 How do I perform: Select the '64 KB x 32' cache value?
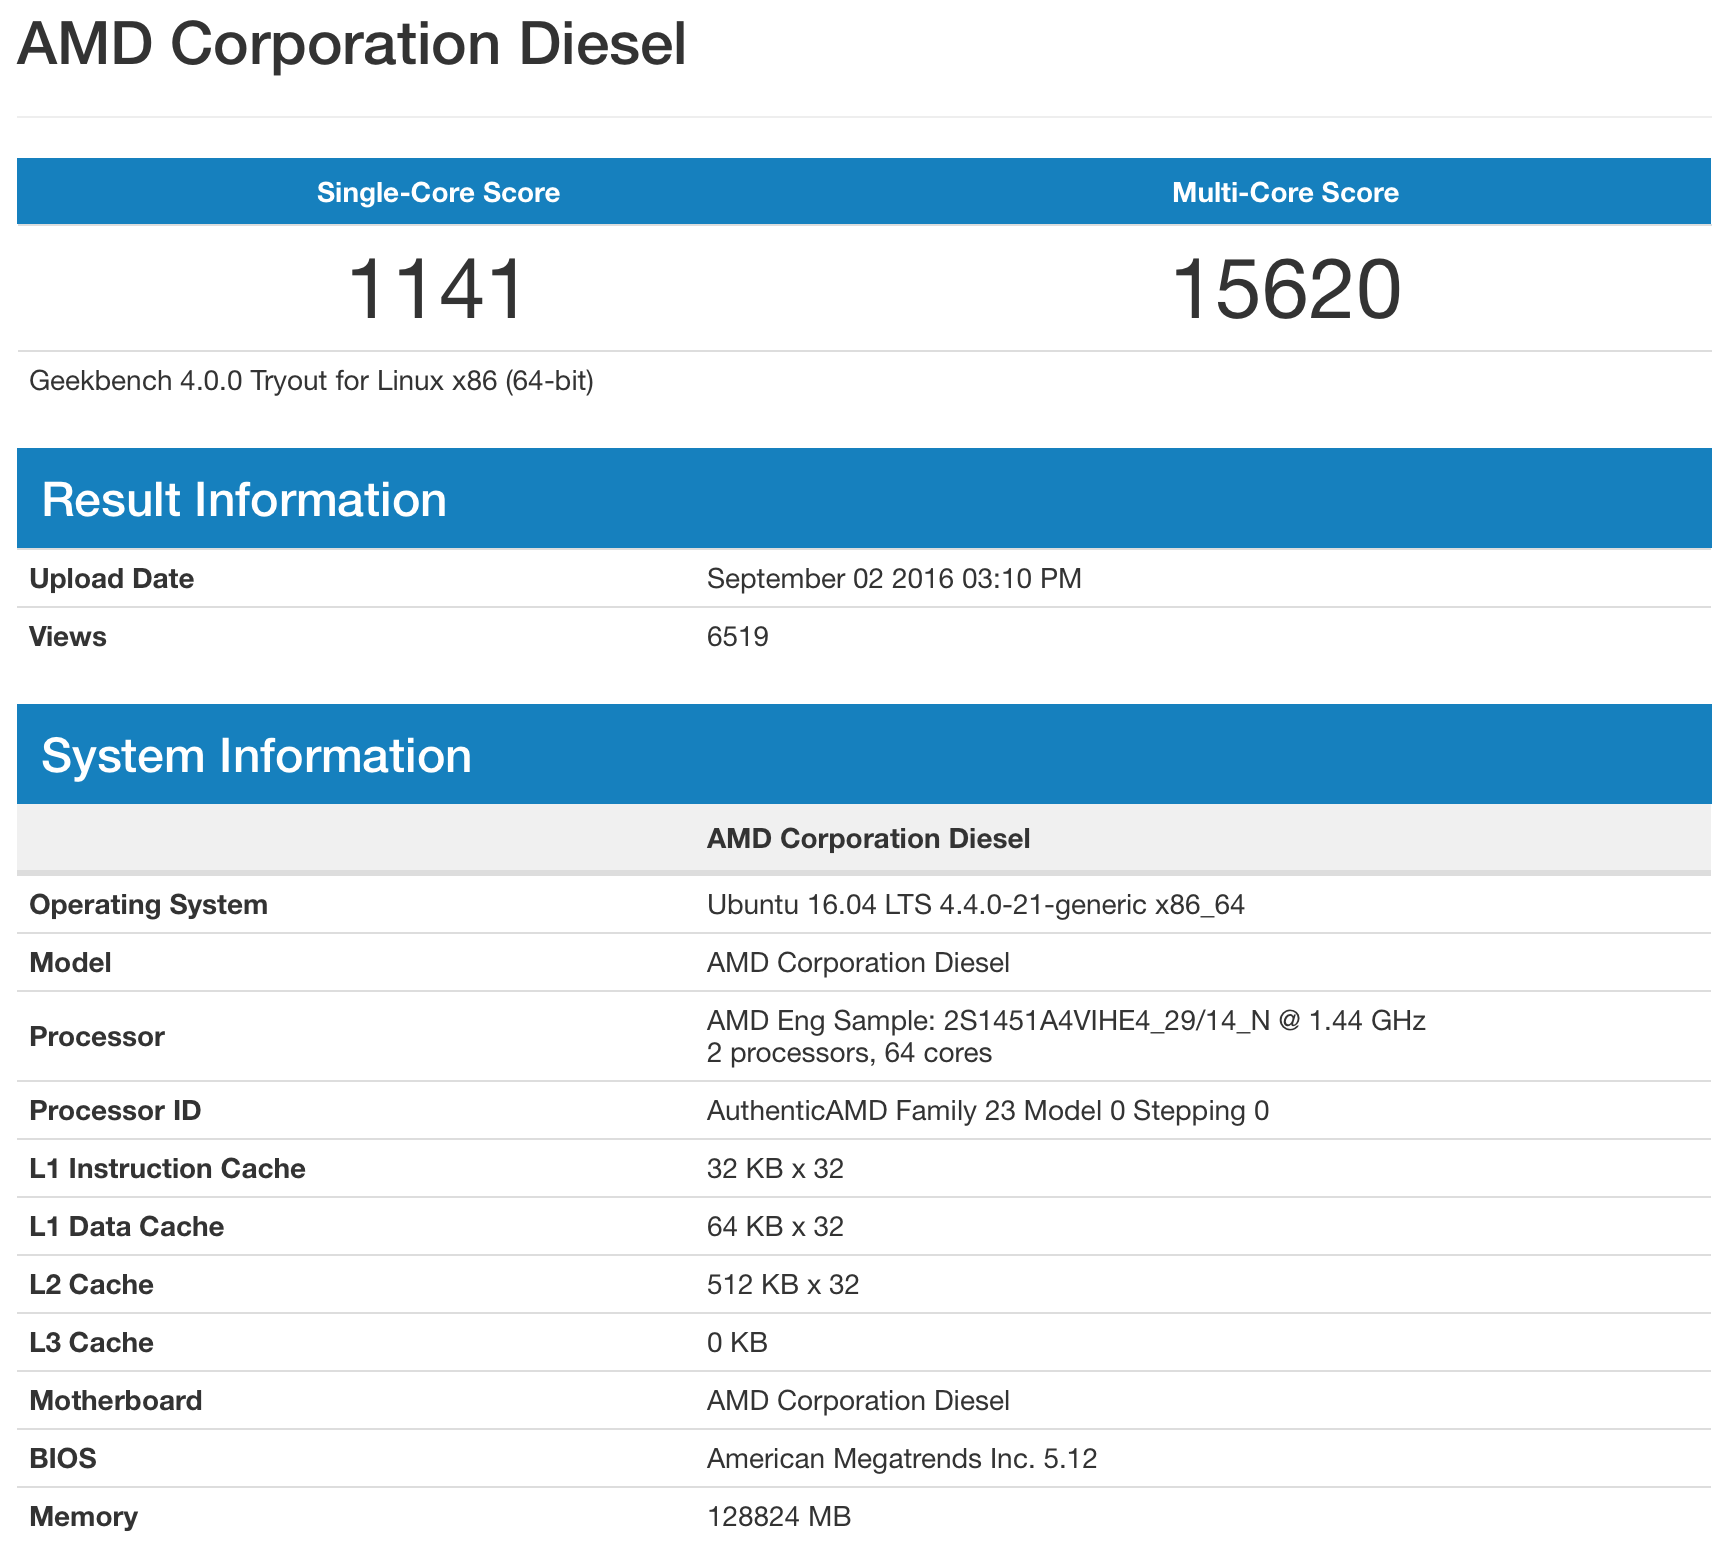[775, 1227]
